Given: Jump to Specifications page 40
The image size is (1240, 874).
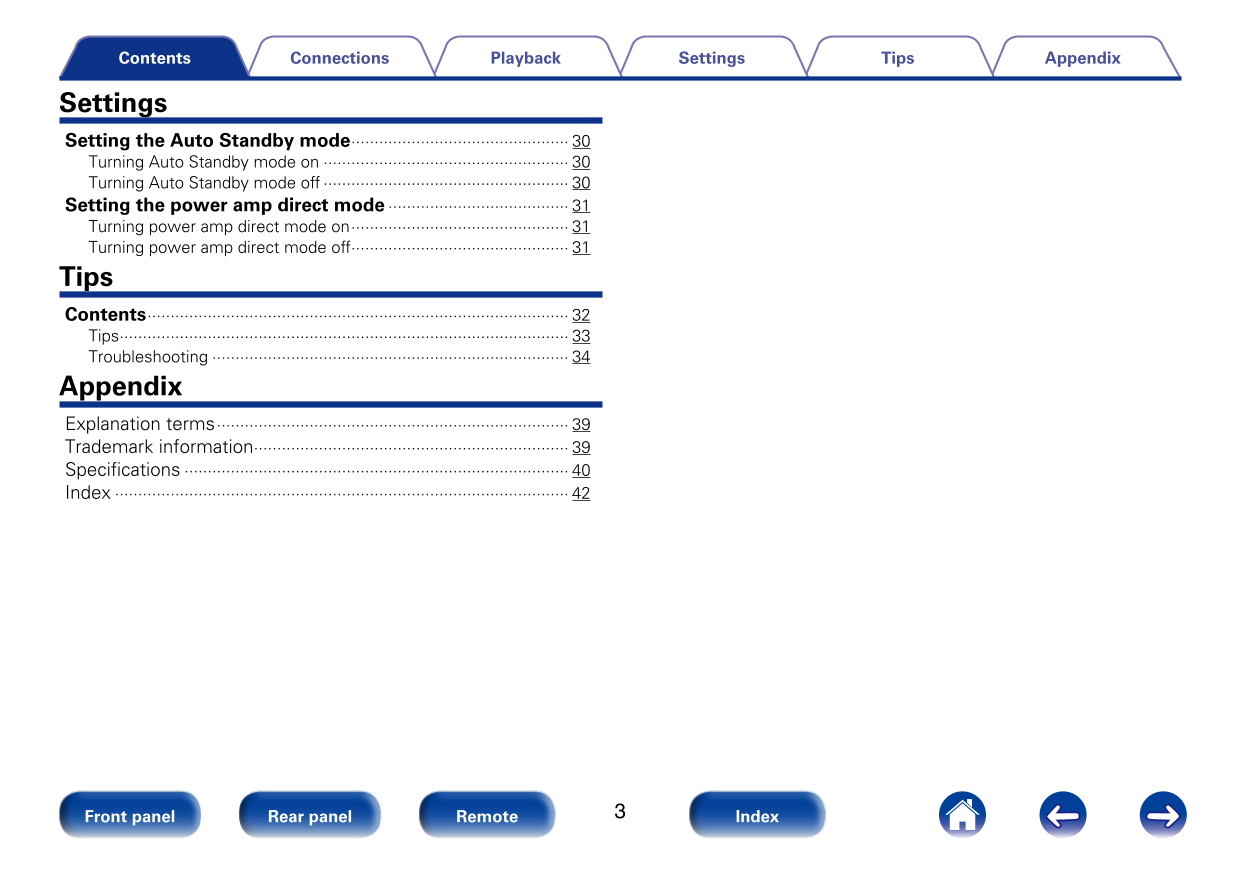Looking at the screenshot, I should point(580,471).
